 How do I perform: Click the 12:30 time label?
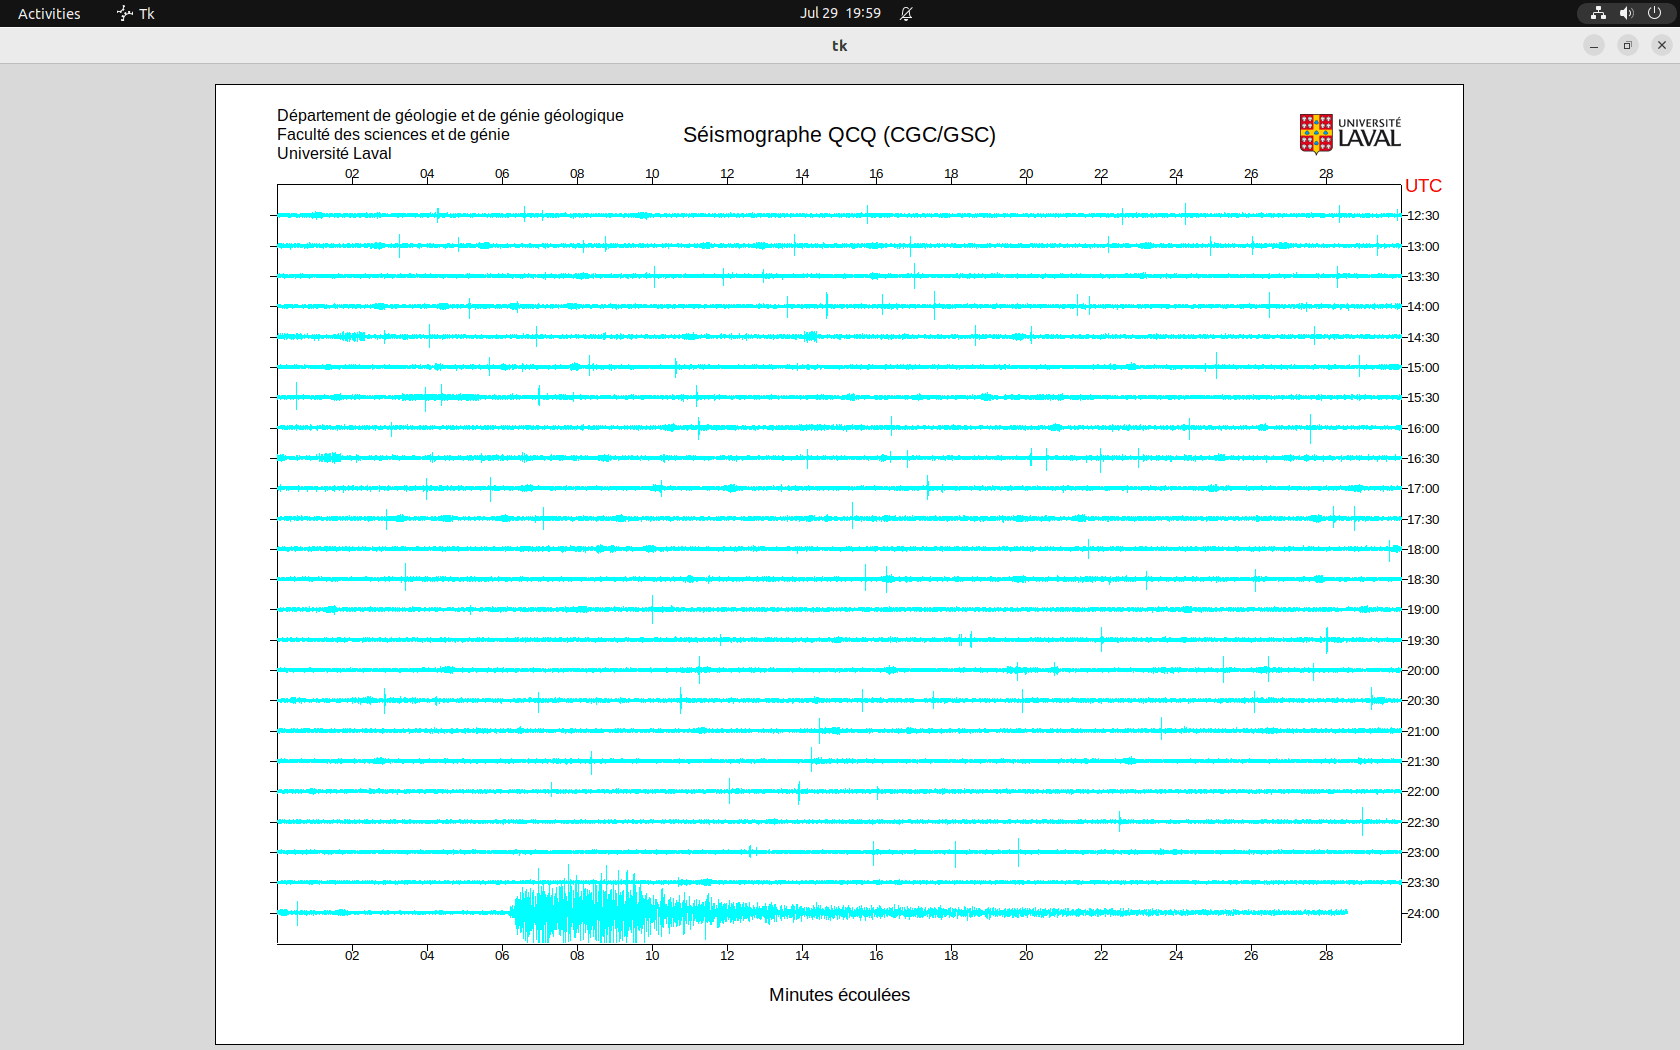pyautogui.click(x=1423, y=216)
